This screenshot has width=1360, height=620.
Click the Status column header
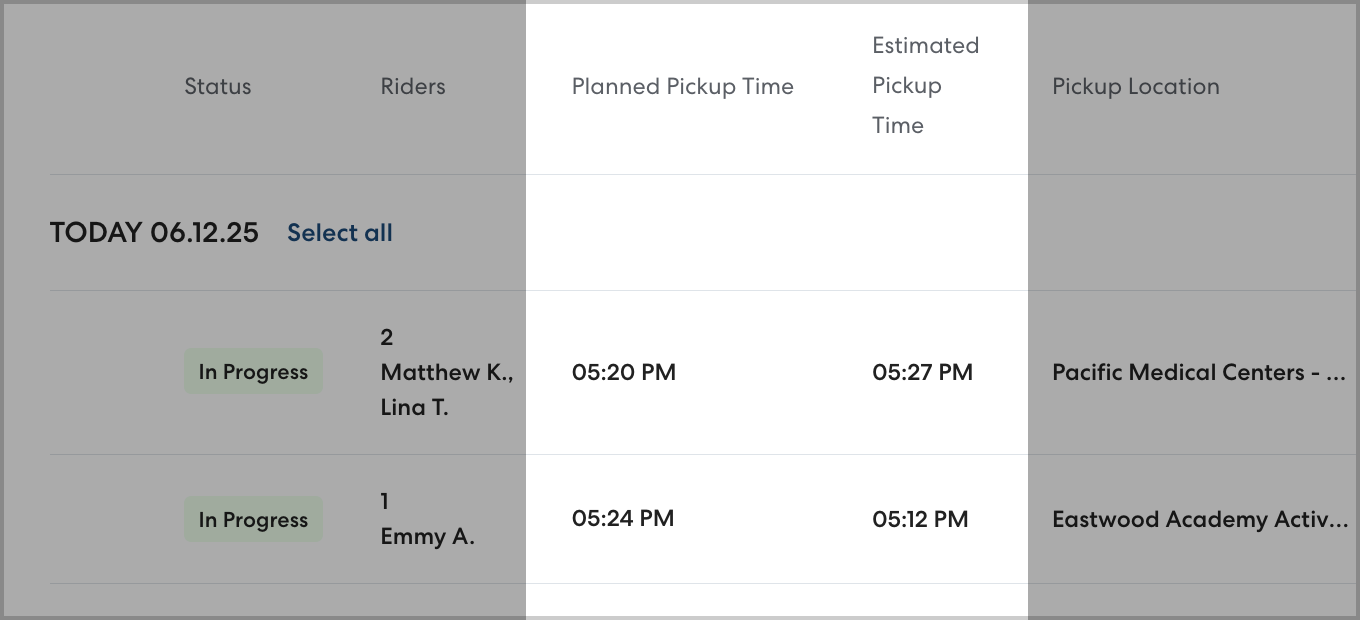(x=217, y=86)
